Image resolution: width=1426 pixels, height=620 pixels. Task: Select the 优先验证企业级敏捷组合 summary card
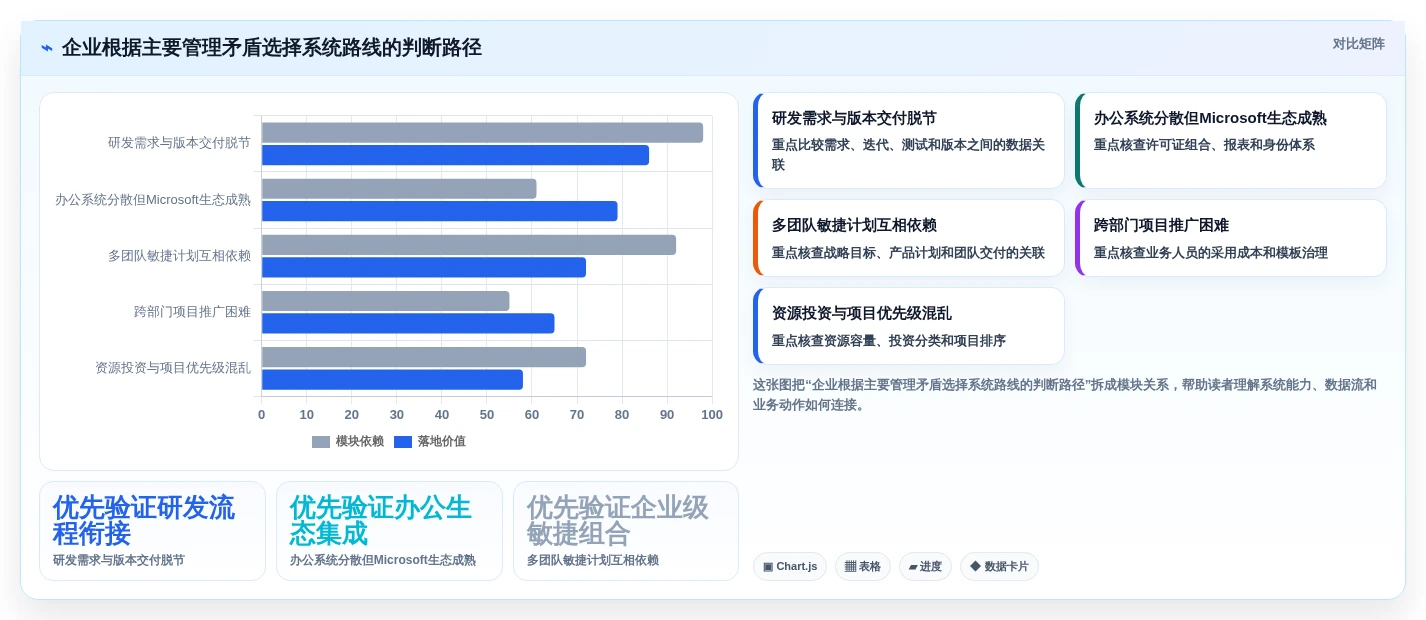pyautogui.click(x=626, y=531)
